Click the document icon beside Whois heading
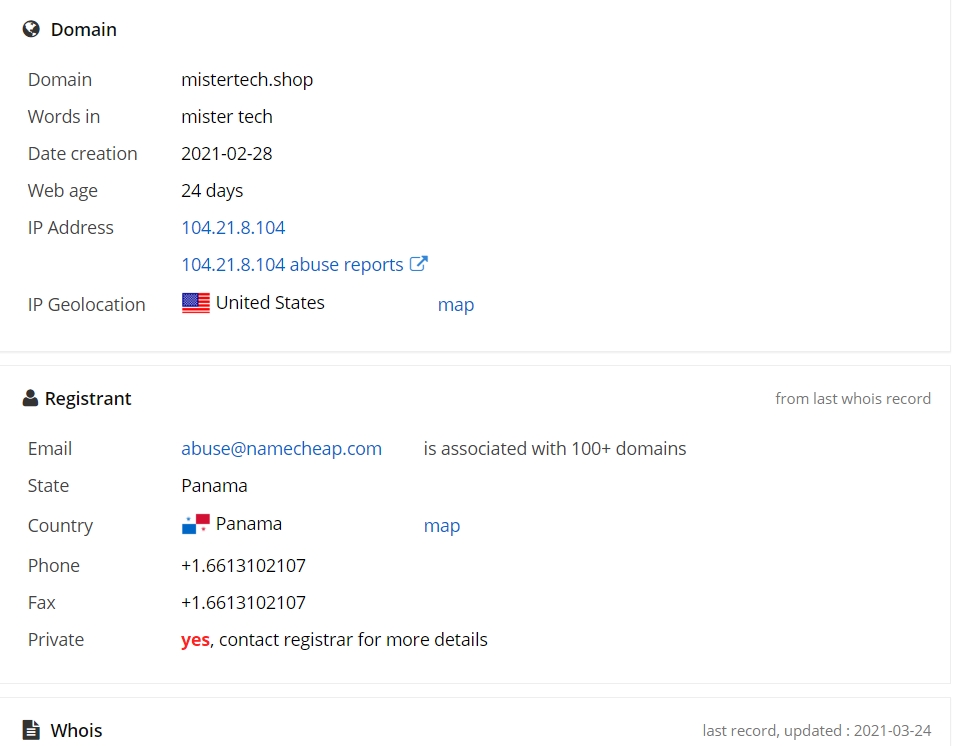This screenshot has height=746, width=953. [x=31, y=730]
